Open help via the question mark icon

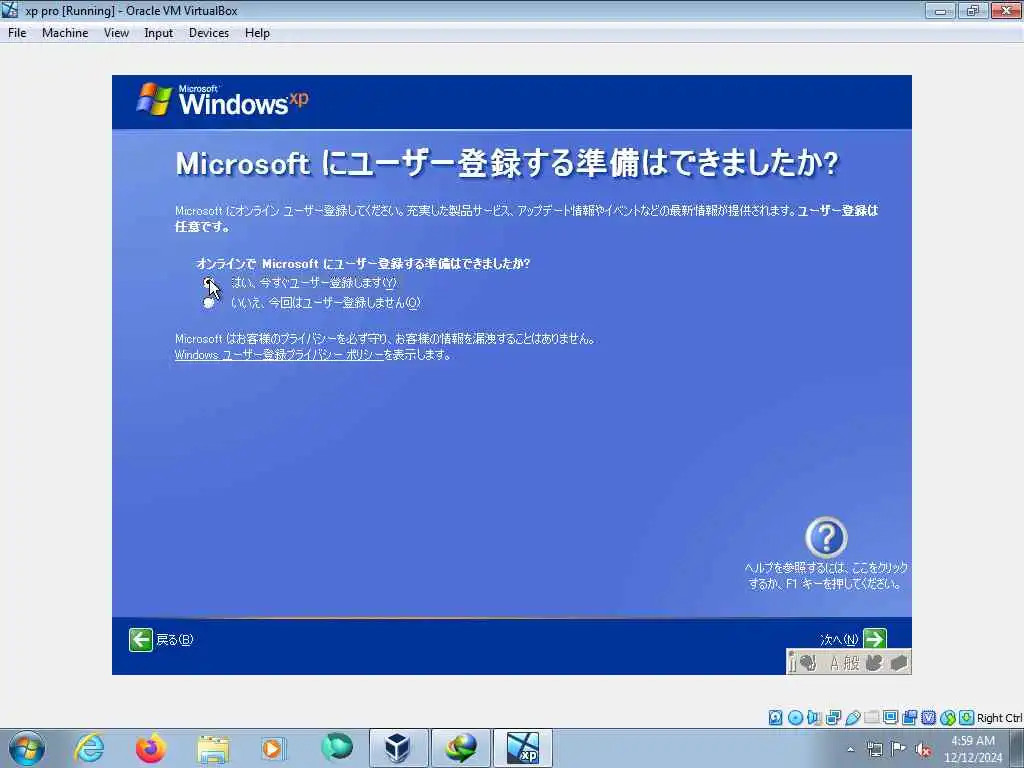[825, 537]
